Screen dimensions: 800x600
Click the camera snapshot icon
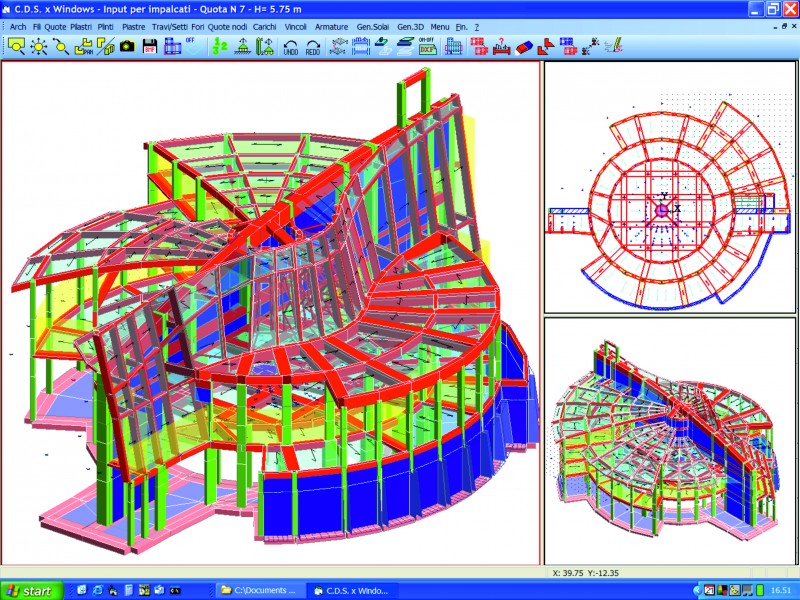point(127,45)
